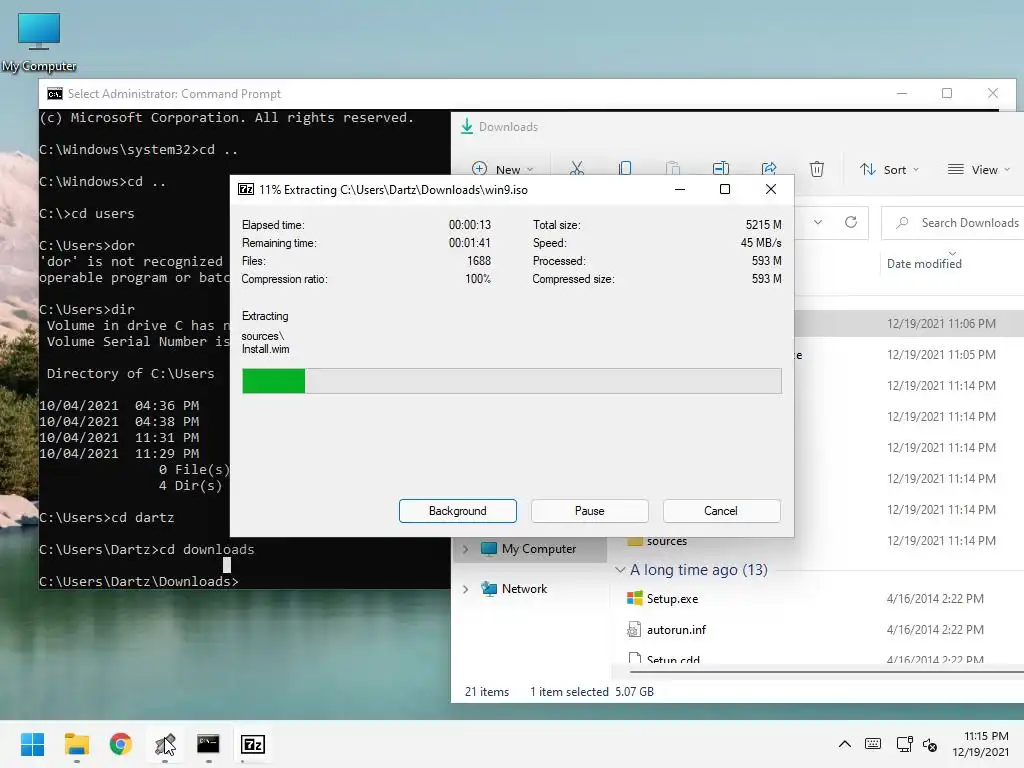Click the 7-Zip icon in extraction dialog title
The height and width of the screenshot is (768, 1024).
(246, 189)
